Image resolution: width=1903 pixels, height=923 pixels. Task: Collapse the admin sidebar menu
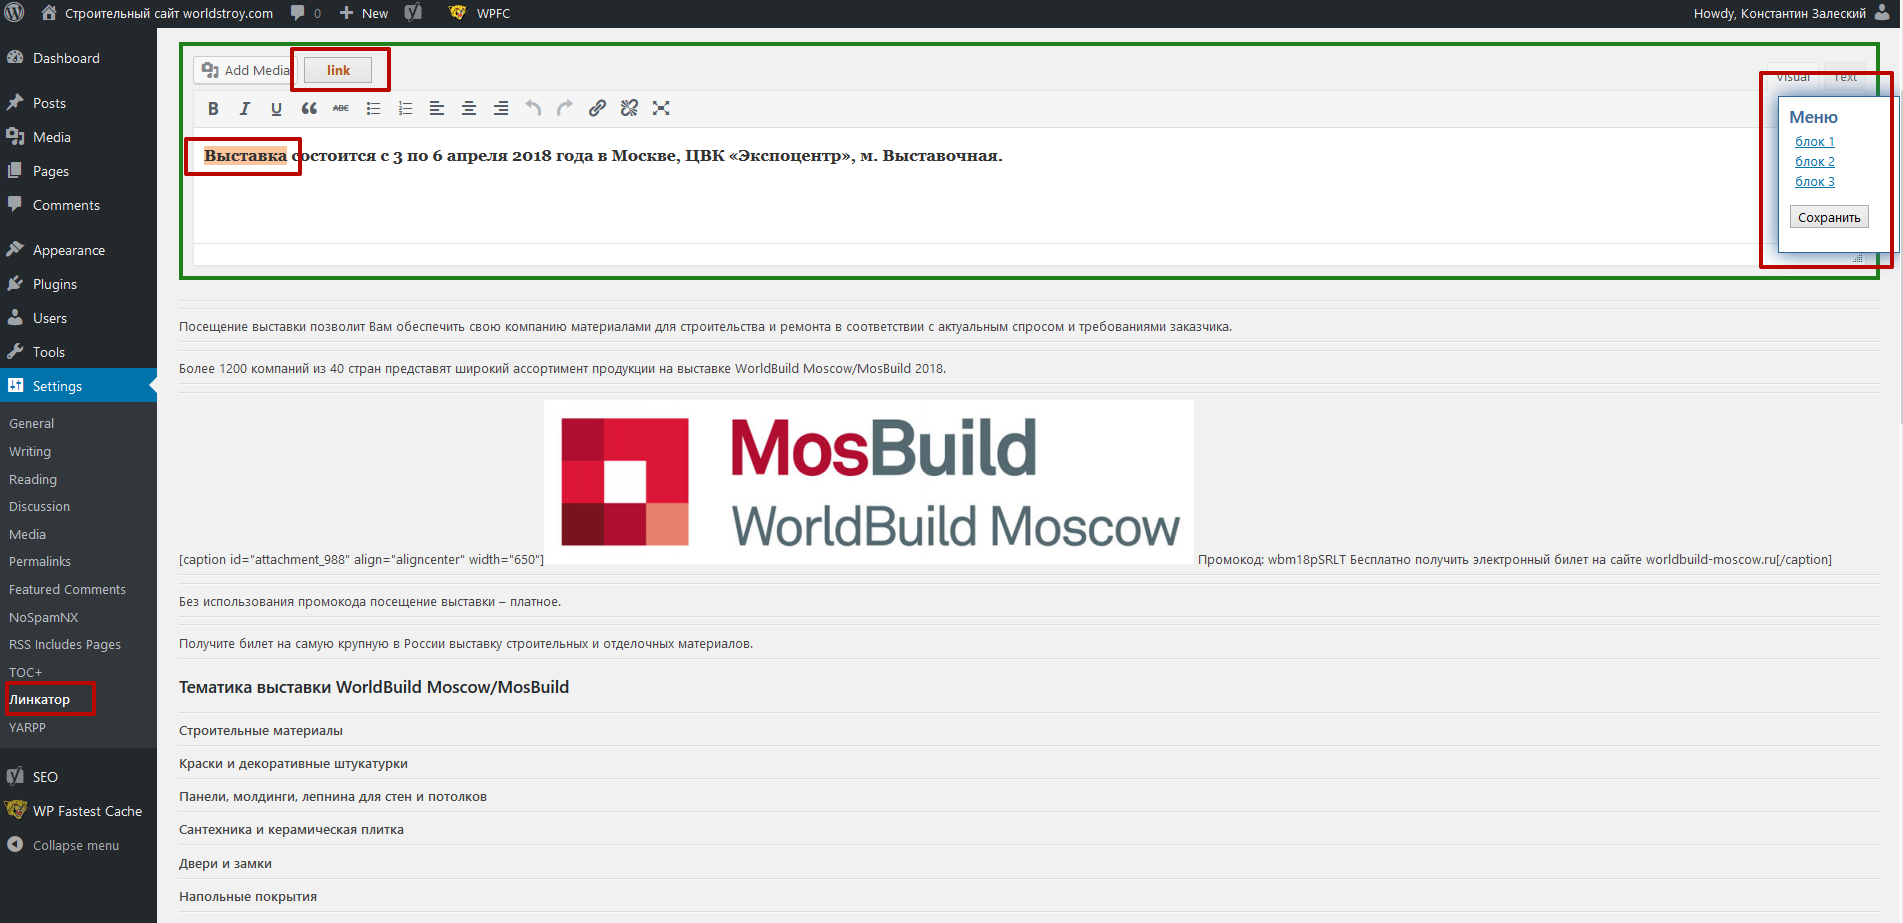[x=78, y=845]
